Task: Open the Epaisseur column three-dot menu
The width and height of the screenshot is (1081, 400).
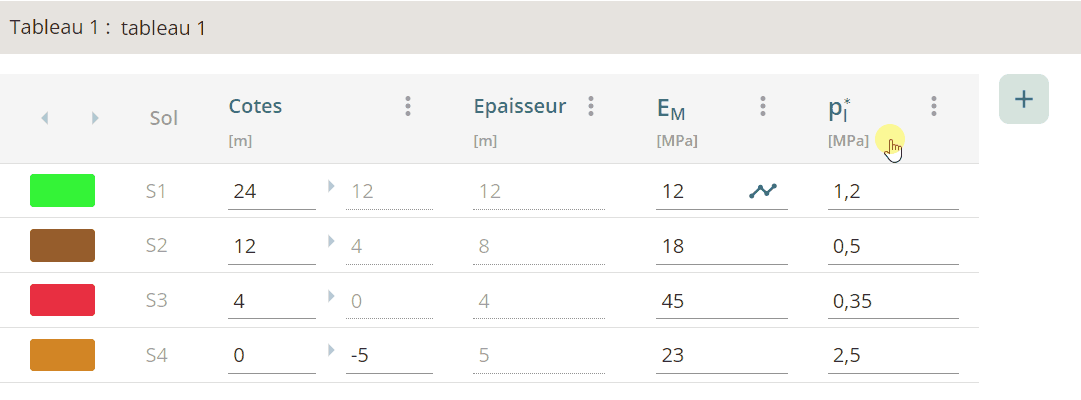Action: tap(591, 106)
